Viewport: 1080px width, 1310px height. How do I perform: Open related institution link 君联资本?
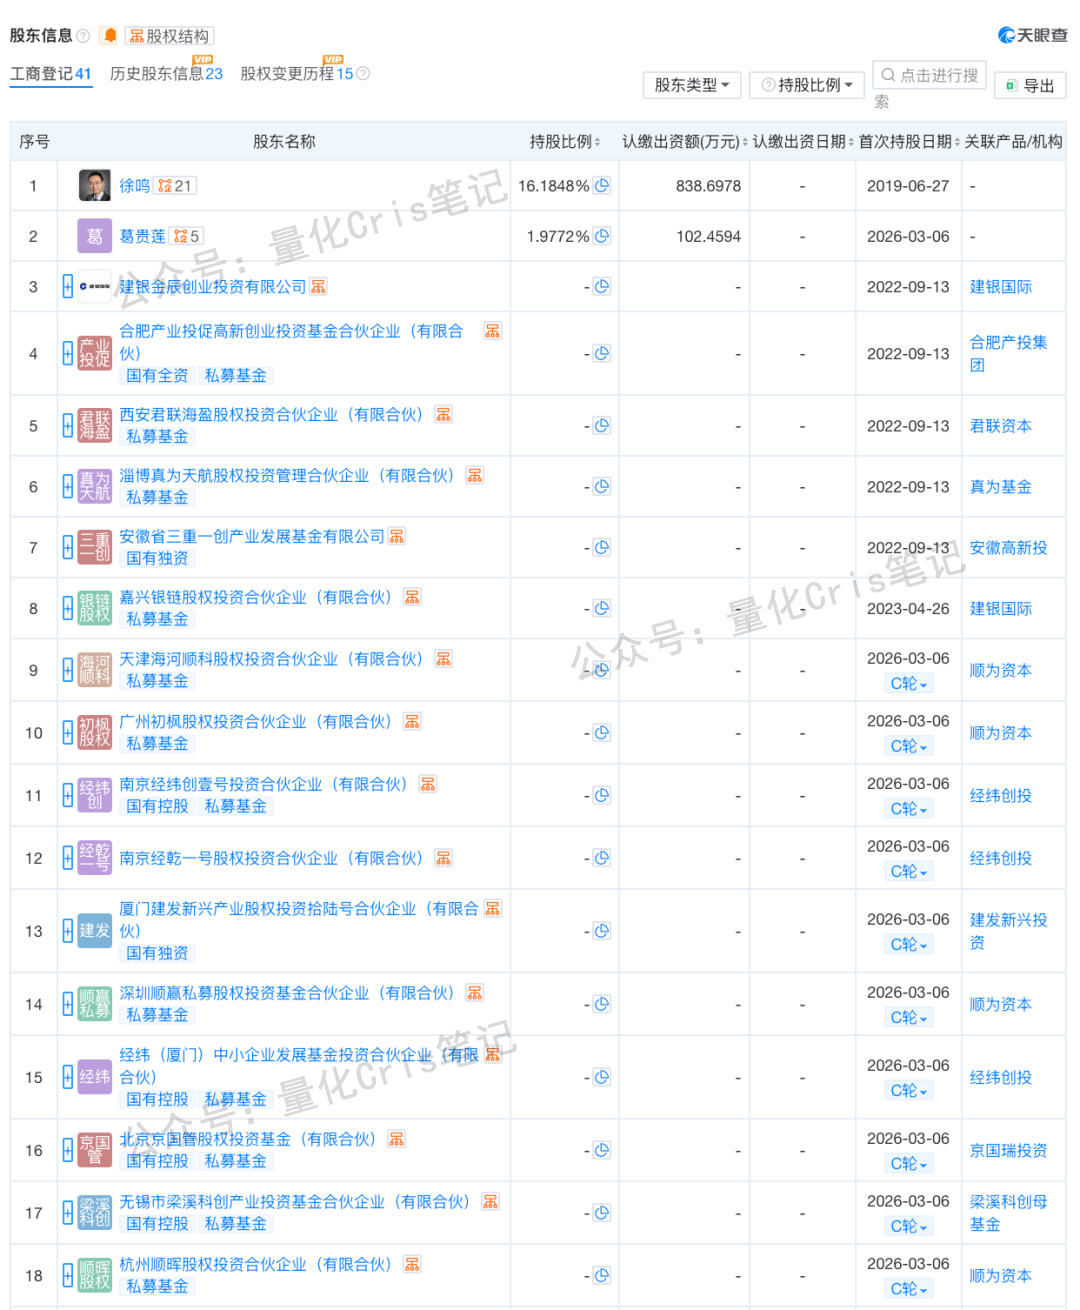[1001, 426]
